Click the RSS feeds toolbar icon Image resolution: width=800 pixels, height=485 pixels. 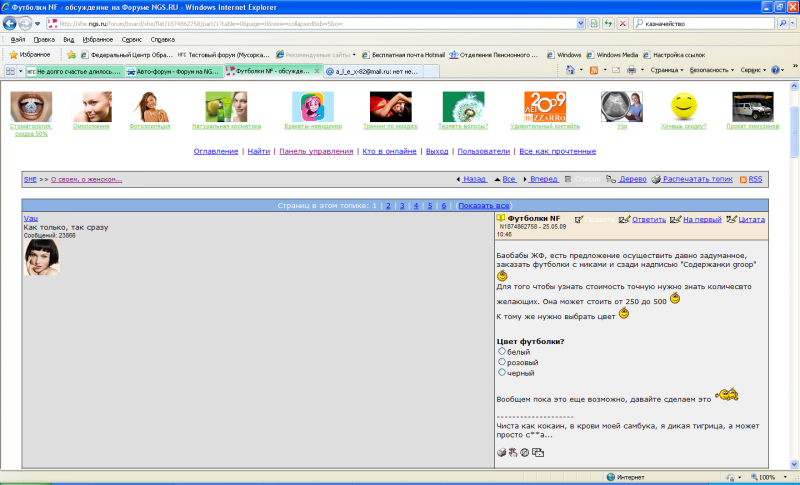point(593,70)
